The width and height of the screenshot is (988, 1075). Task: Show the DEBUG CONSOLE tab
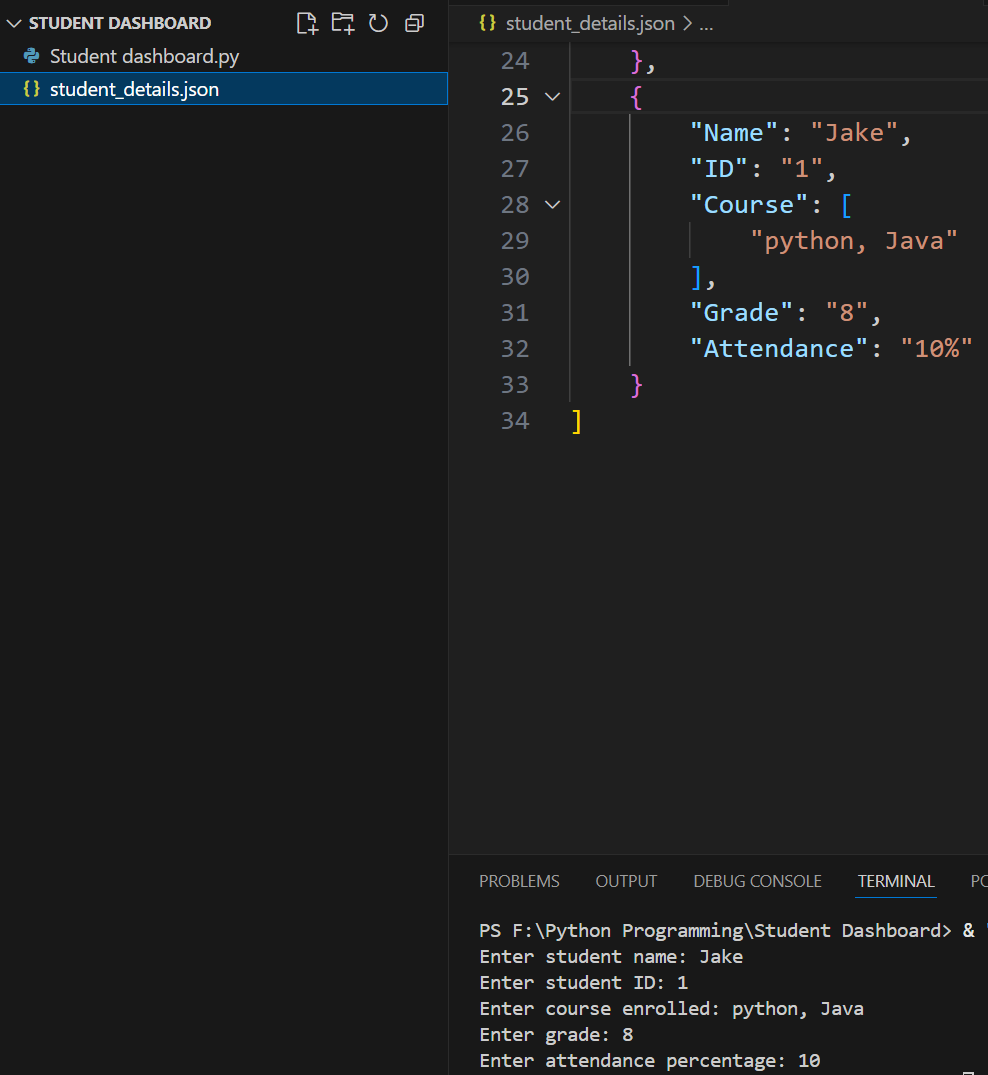pos(757,881)
